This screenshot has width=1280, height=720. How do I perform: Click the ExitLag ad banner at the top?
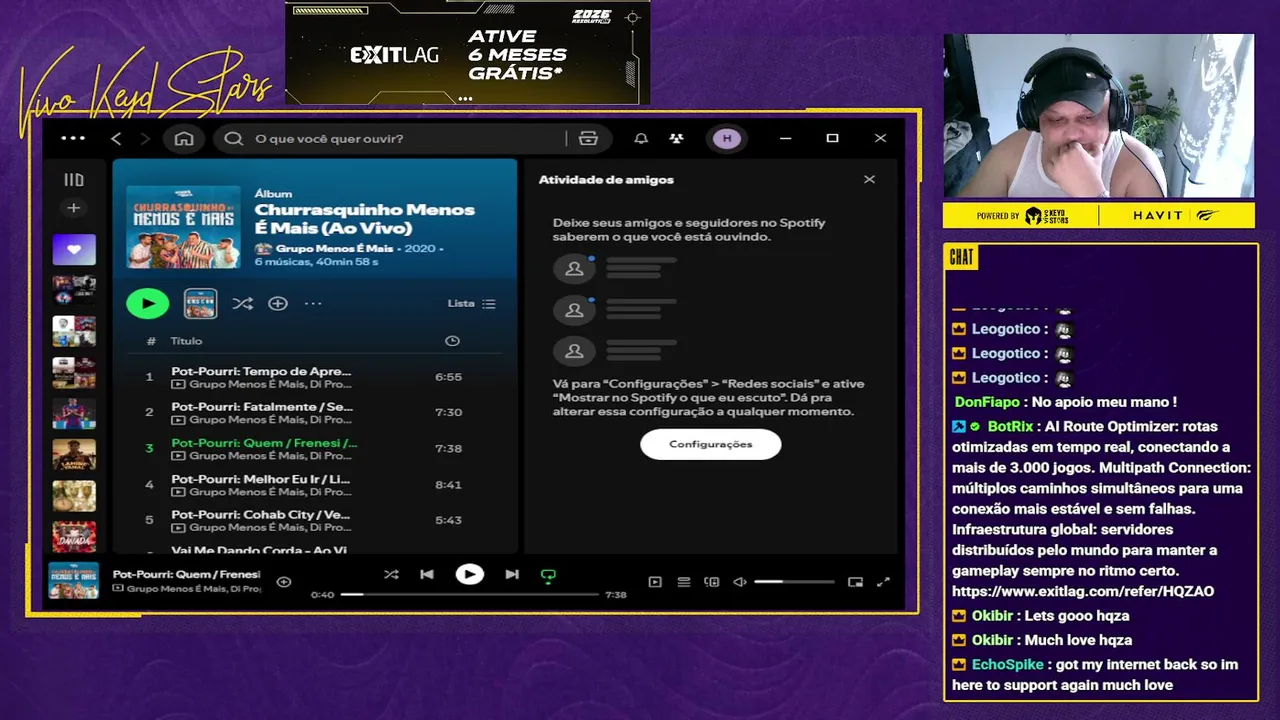click(468, 53)
